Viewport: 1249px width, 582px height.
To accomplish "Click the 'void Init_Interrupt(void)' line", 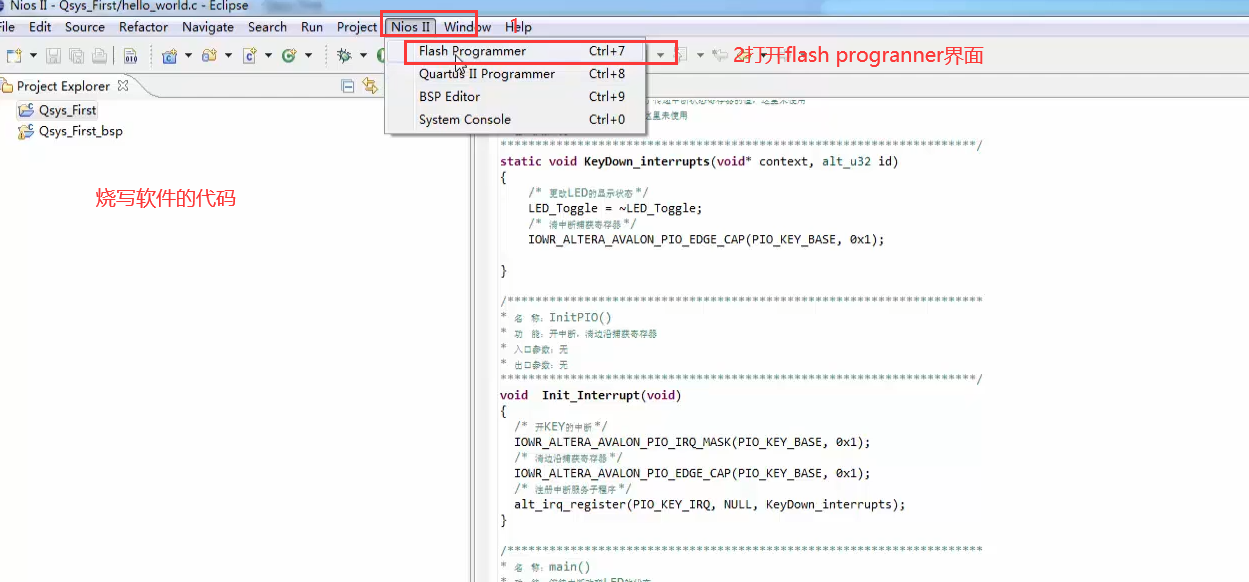I will tap(590, 395).
